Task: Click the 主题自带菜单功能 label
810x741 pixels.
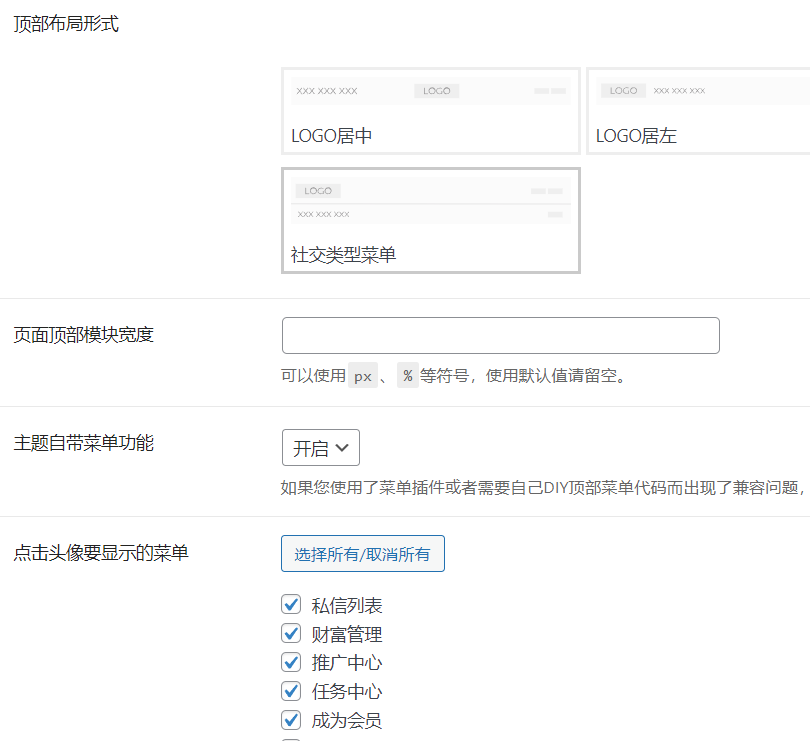Action: click(84, 443)
